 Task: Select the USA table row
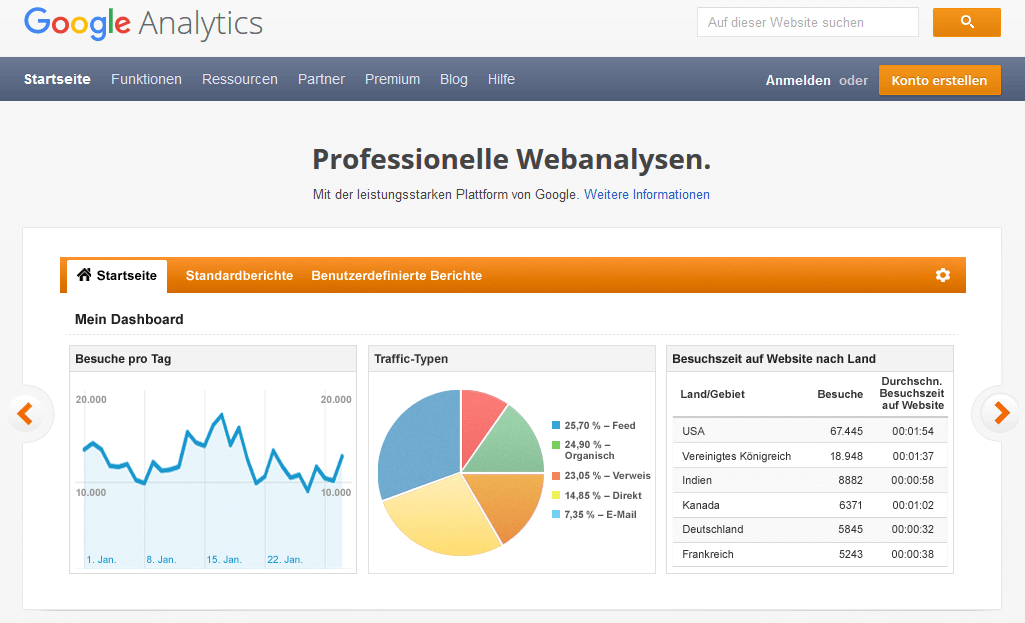810,431
